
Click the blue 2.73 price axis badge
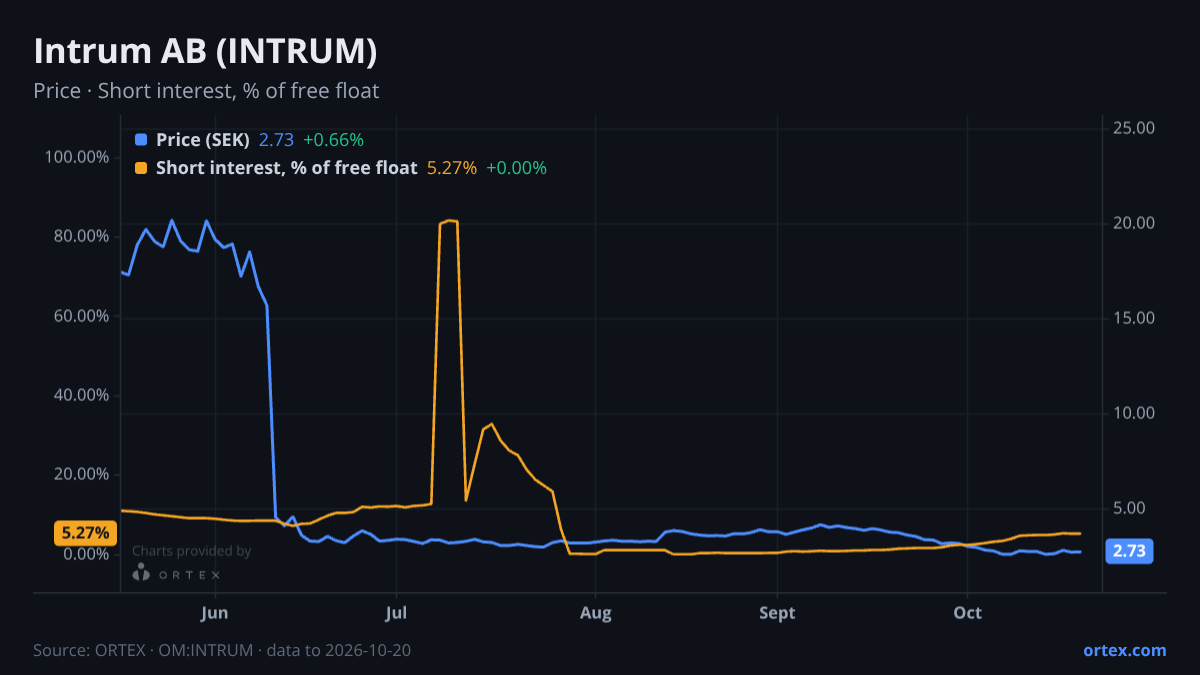[x=1129, y=550]
